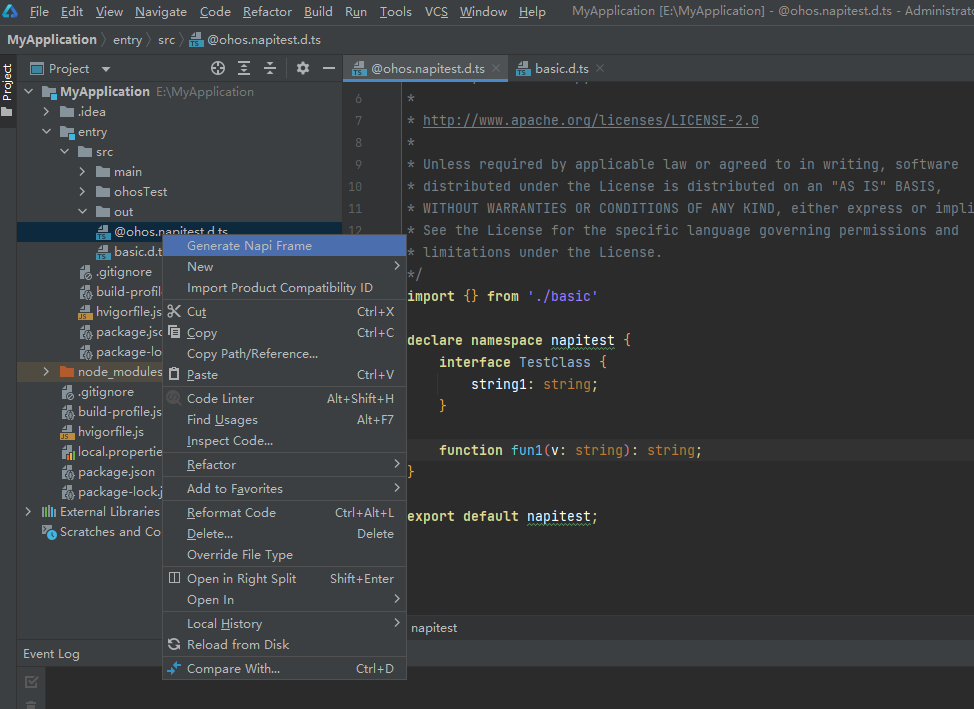Select hvigorfile.js at the project root
The width and height of the screenshot is (974, 709).
click(111, 432)
